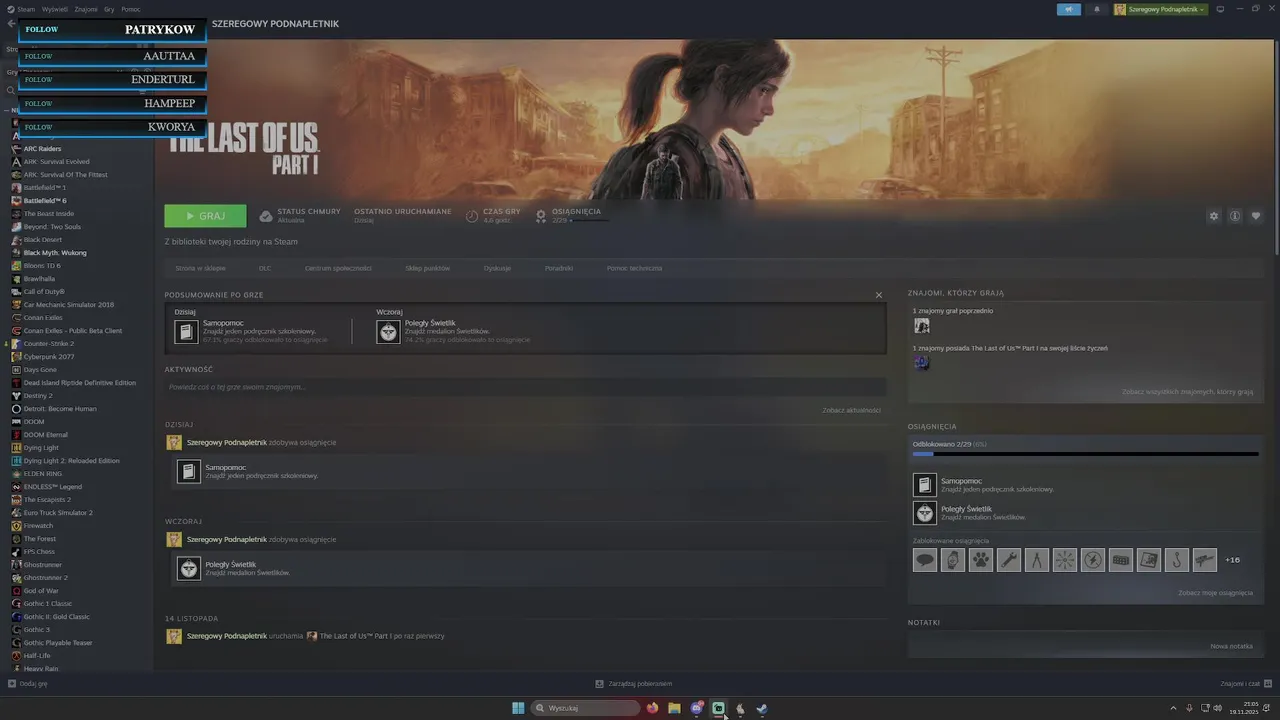1280x720 pixels.
Task: Open Sklep punktów link
Action: pos(428,268)
